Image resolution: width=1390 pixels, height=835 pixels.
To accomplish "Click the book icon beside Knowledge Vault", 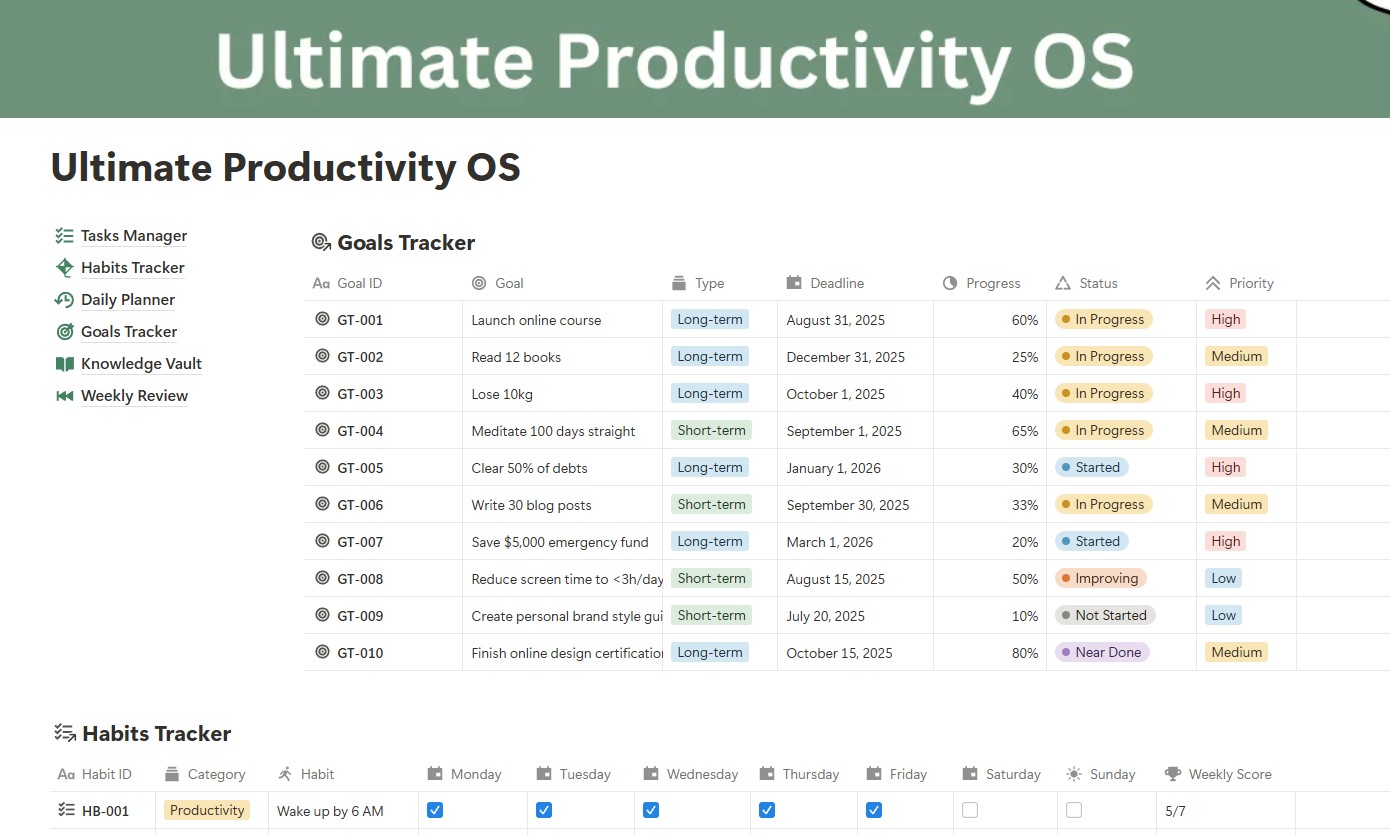I will pyautogui.click(x=64, y=363).
